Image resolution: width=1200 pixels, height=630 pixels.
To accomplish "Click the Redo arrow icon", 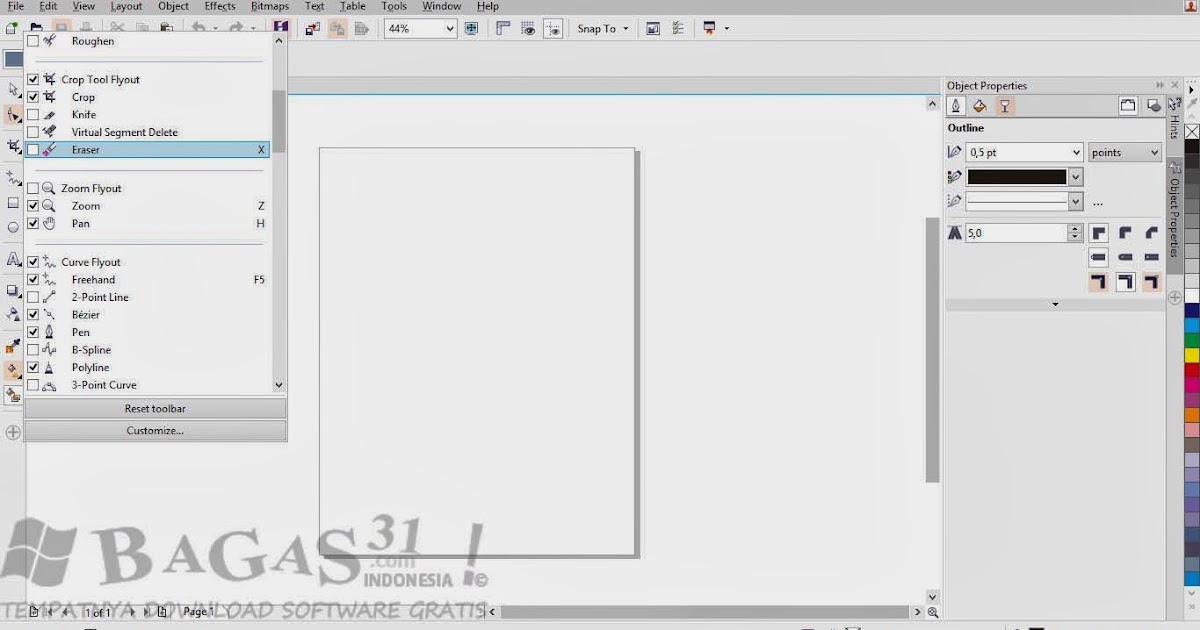I will 236,29.
